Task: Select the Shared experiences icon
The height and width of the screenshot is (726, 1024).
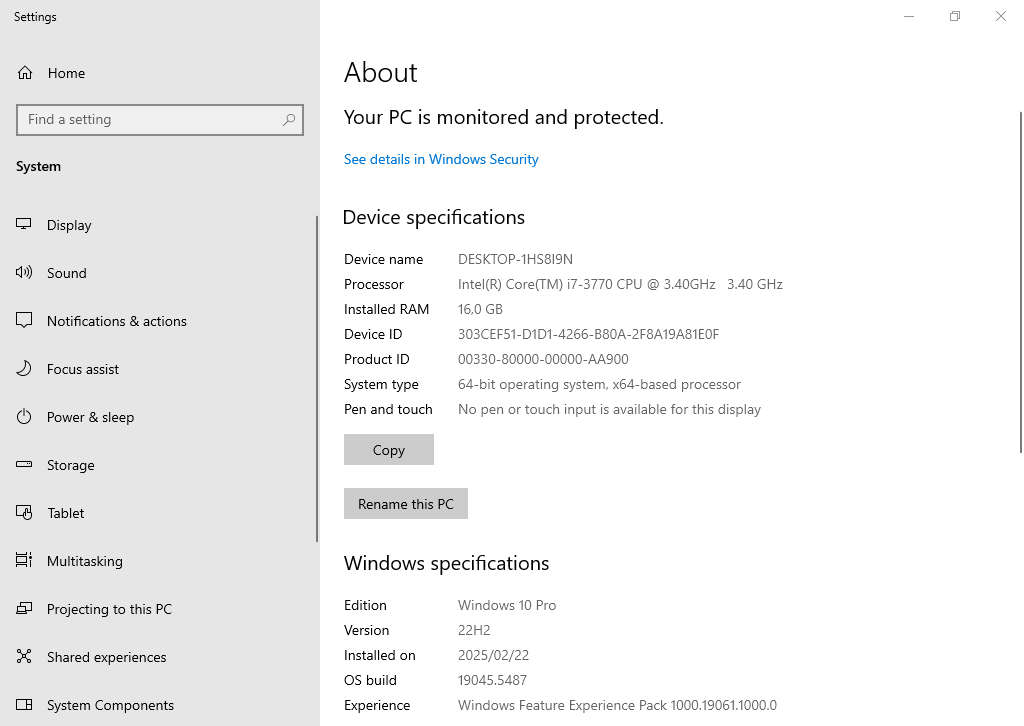Action: [x=22, y=657]
